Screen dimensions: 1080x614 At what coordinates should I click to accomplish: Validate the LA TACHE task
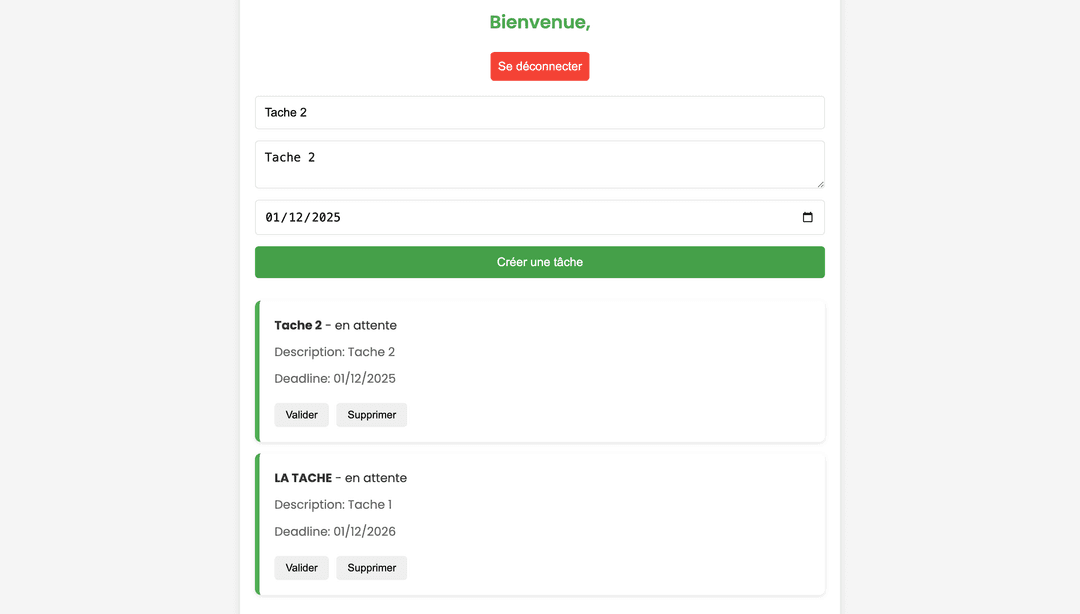click(x=301, y=568)
